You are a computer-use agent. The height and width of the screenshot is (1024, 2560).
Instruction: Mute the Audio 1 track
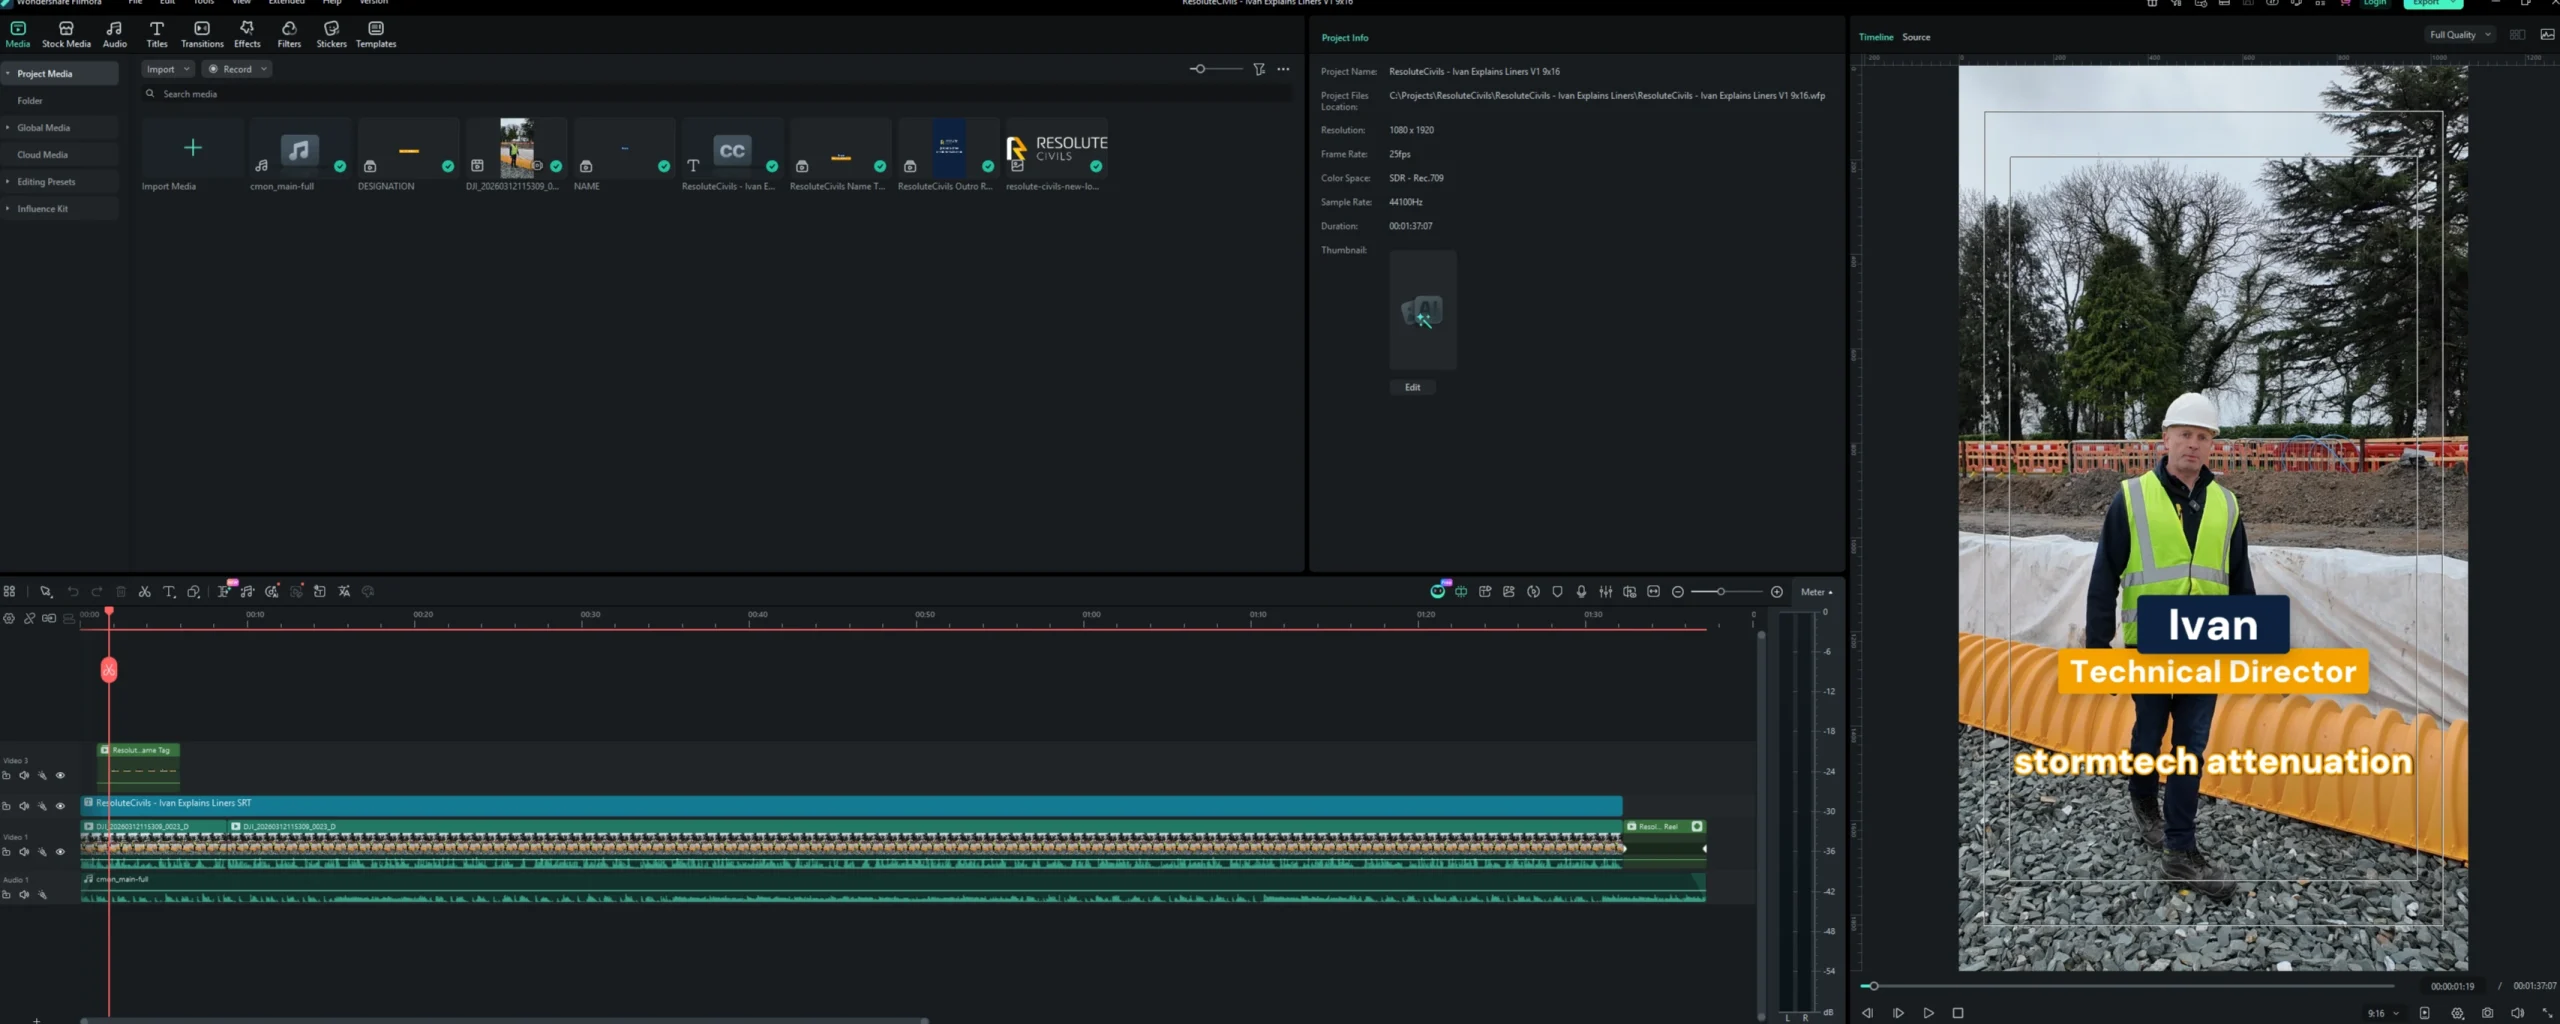(24, 895)
